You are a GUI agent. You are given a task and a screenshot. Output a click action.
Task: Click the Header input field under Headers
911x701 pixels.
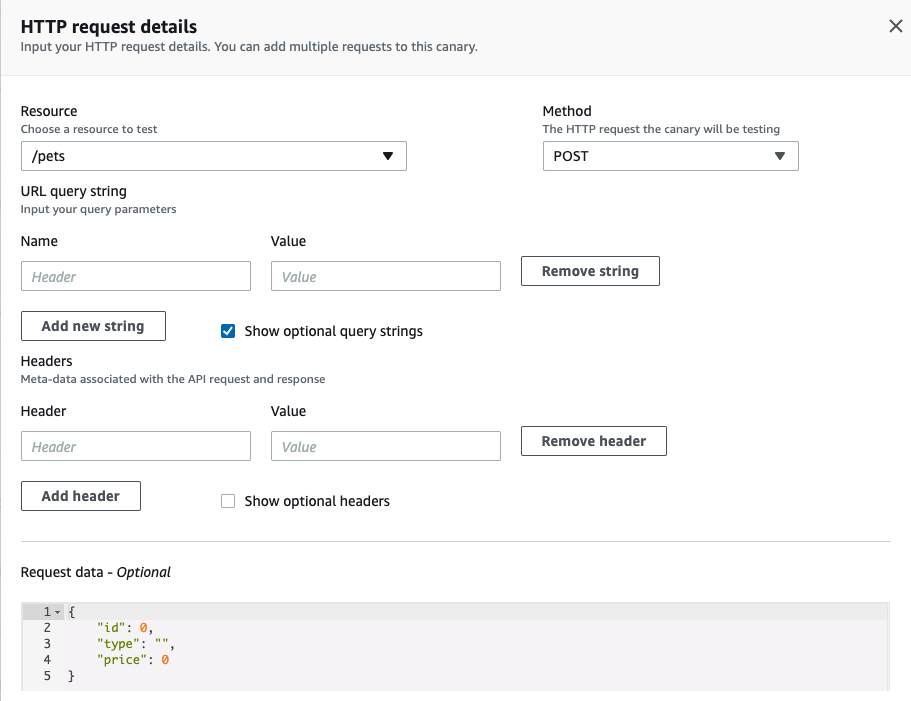coord(135,446)
